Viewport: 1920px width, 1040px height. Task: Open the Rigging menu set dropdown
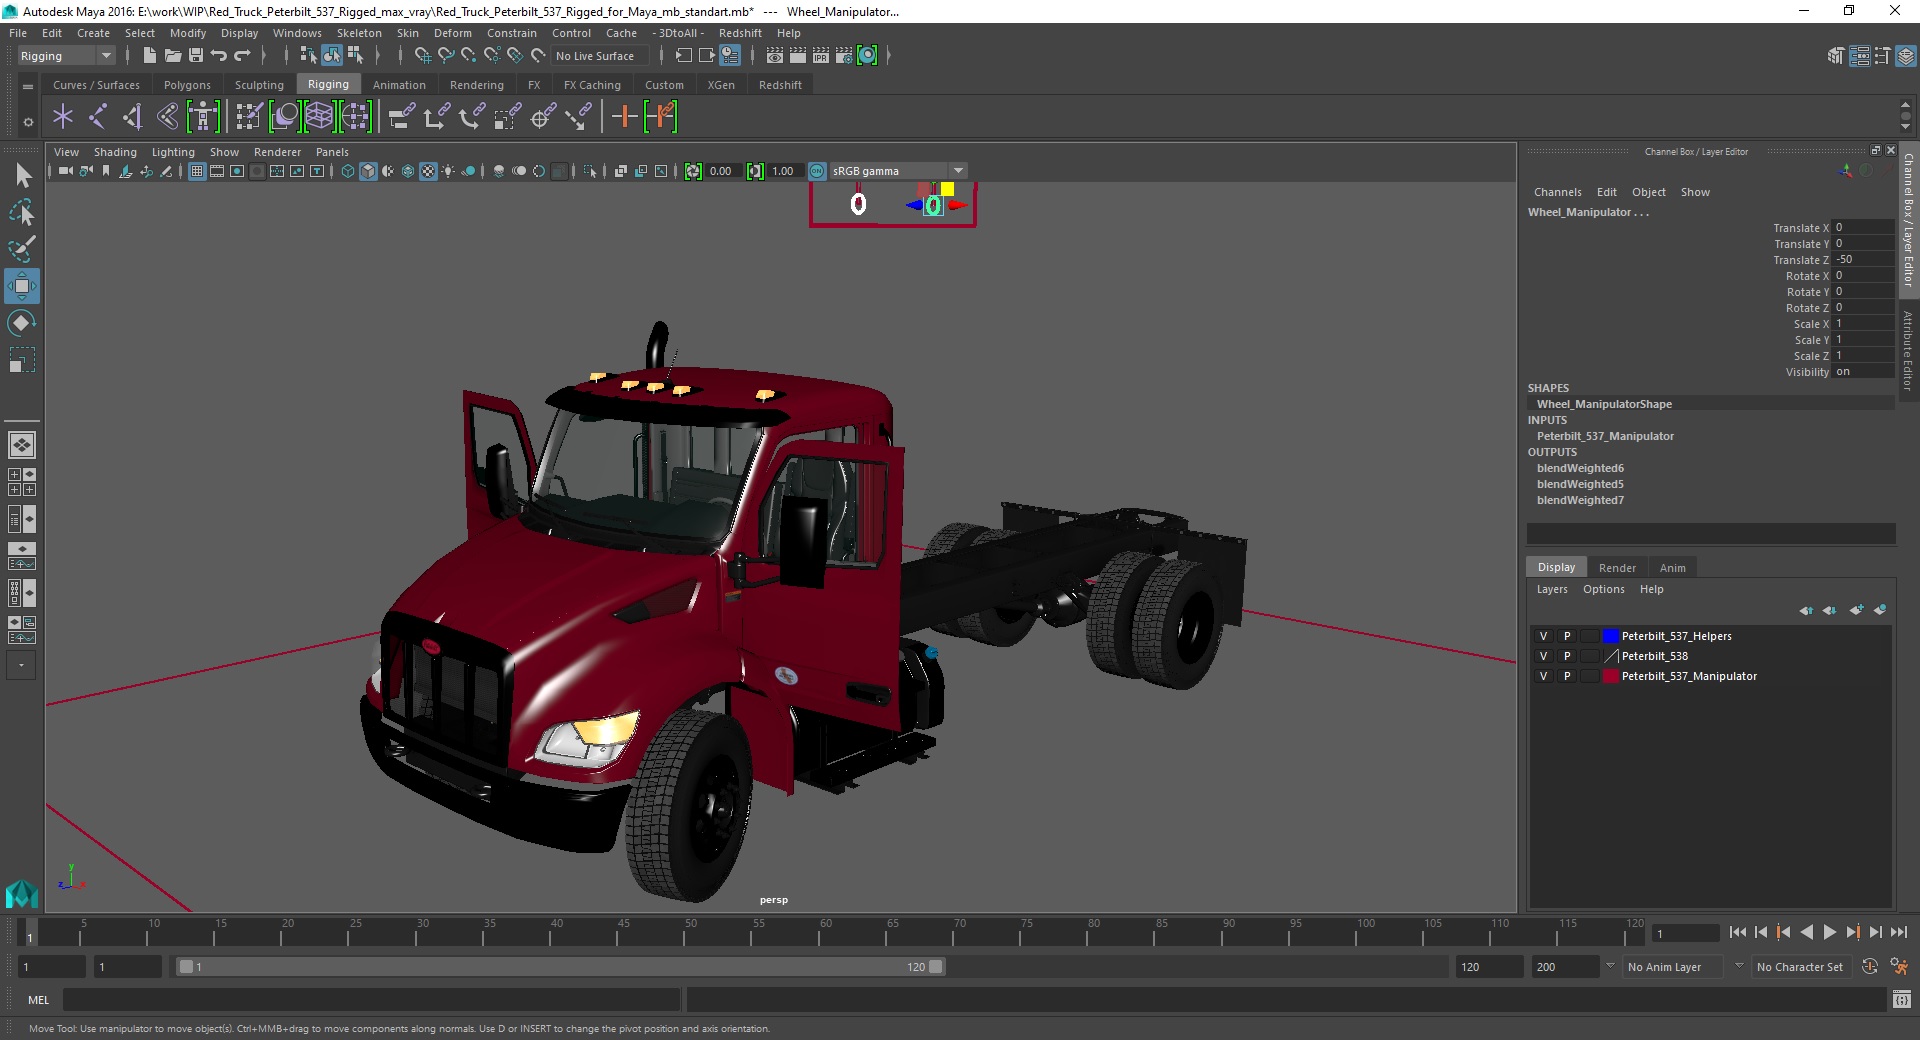[66, 56]
